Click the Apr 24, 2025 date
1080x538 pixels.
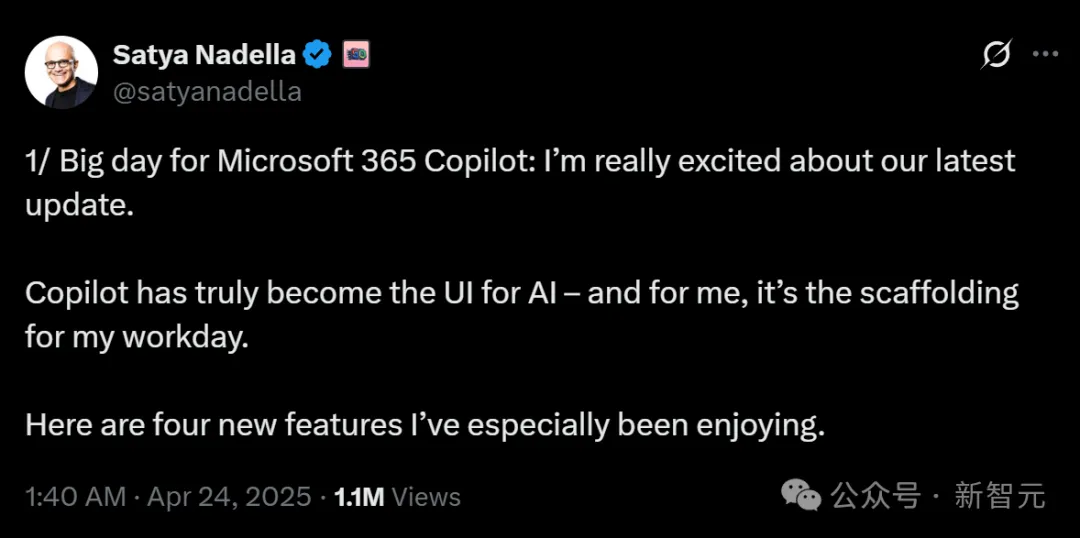pos(229,497)
